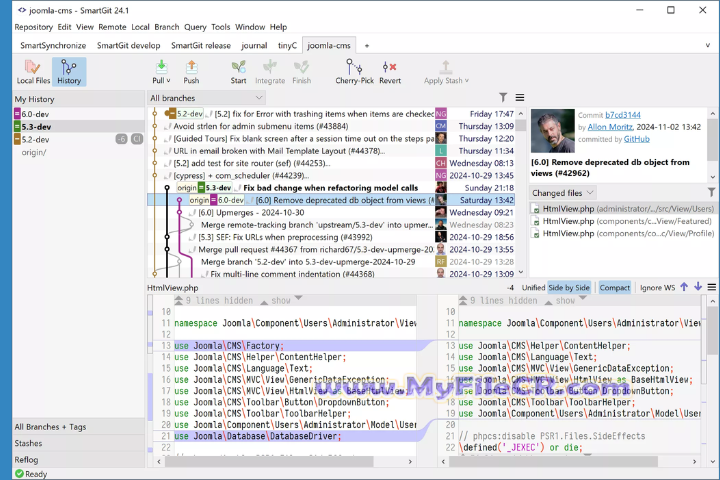
Task: Open the Pull dropdown arrow
Action: [169, 81]
